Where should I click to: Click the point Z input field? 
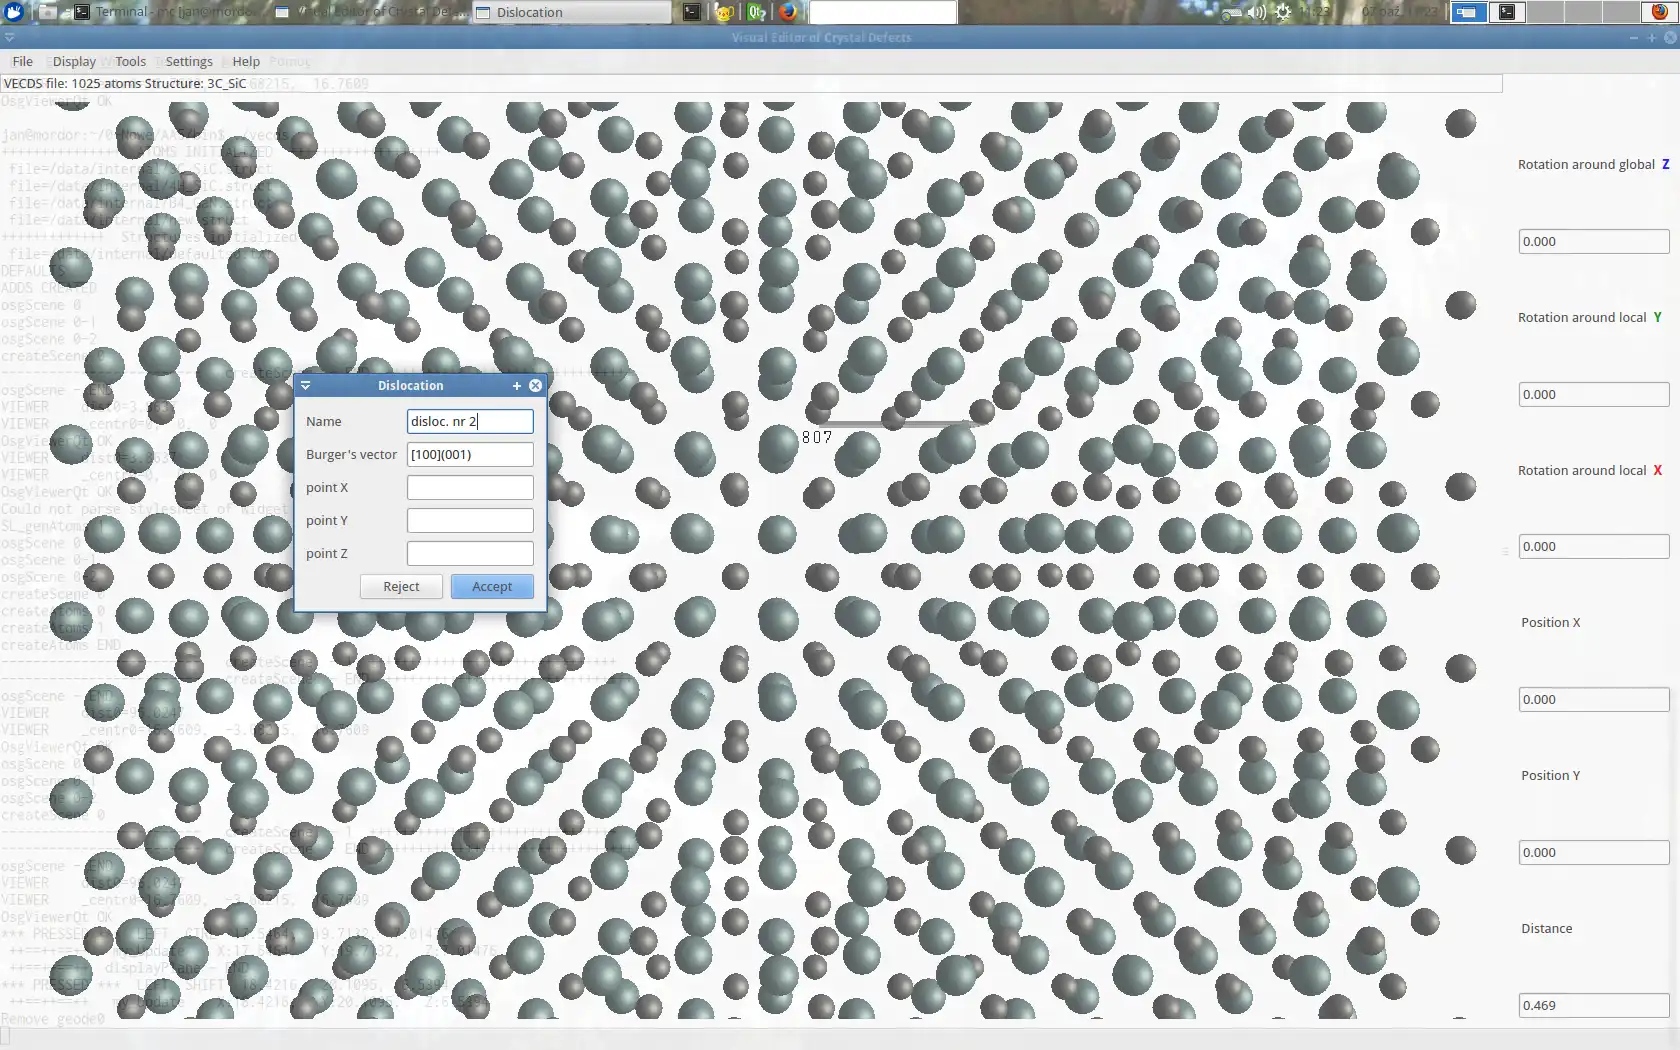pos(470,553)
